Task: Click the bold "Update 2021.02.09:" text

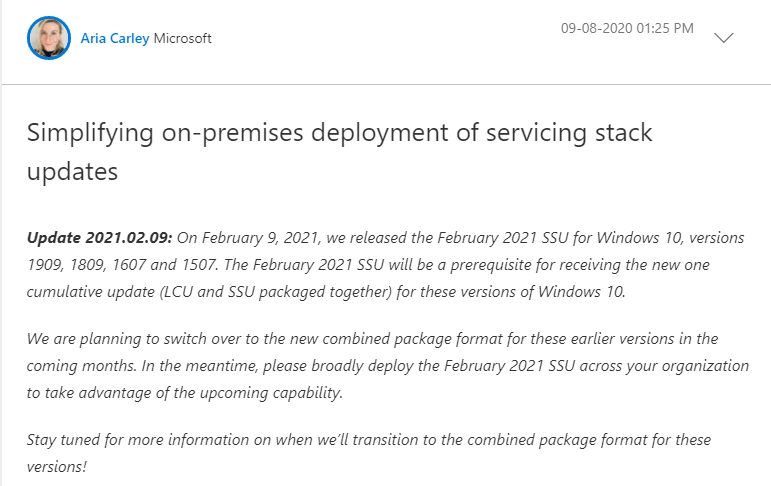Action: pyautogui.click(x=100, y=237)
